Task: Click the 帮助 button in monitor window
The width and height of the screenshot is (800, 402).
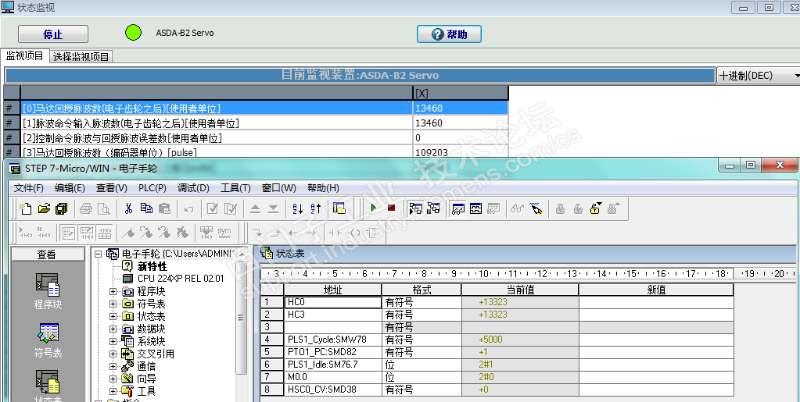Action: pos(449,34)
